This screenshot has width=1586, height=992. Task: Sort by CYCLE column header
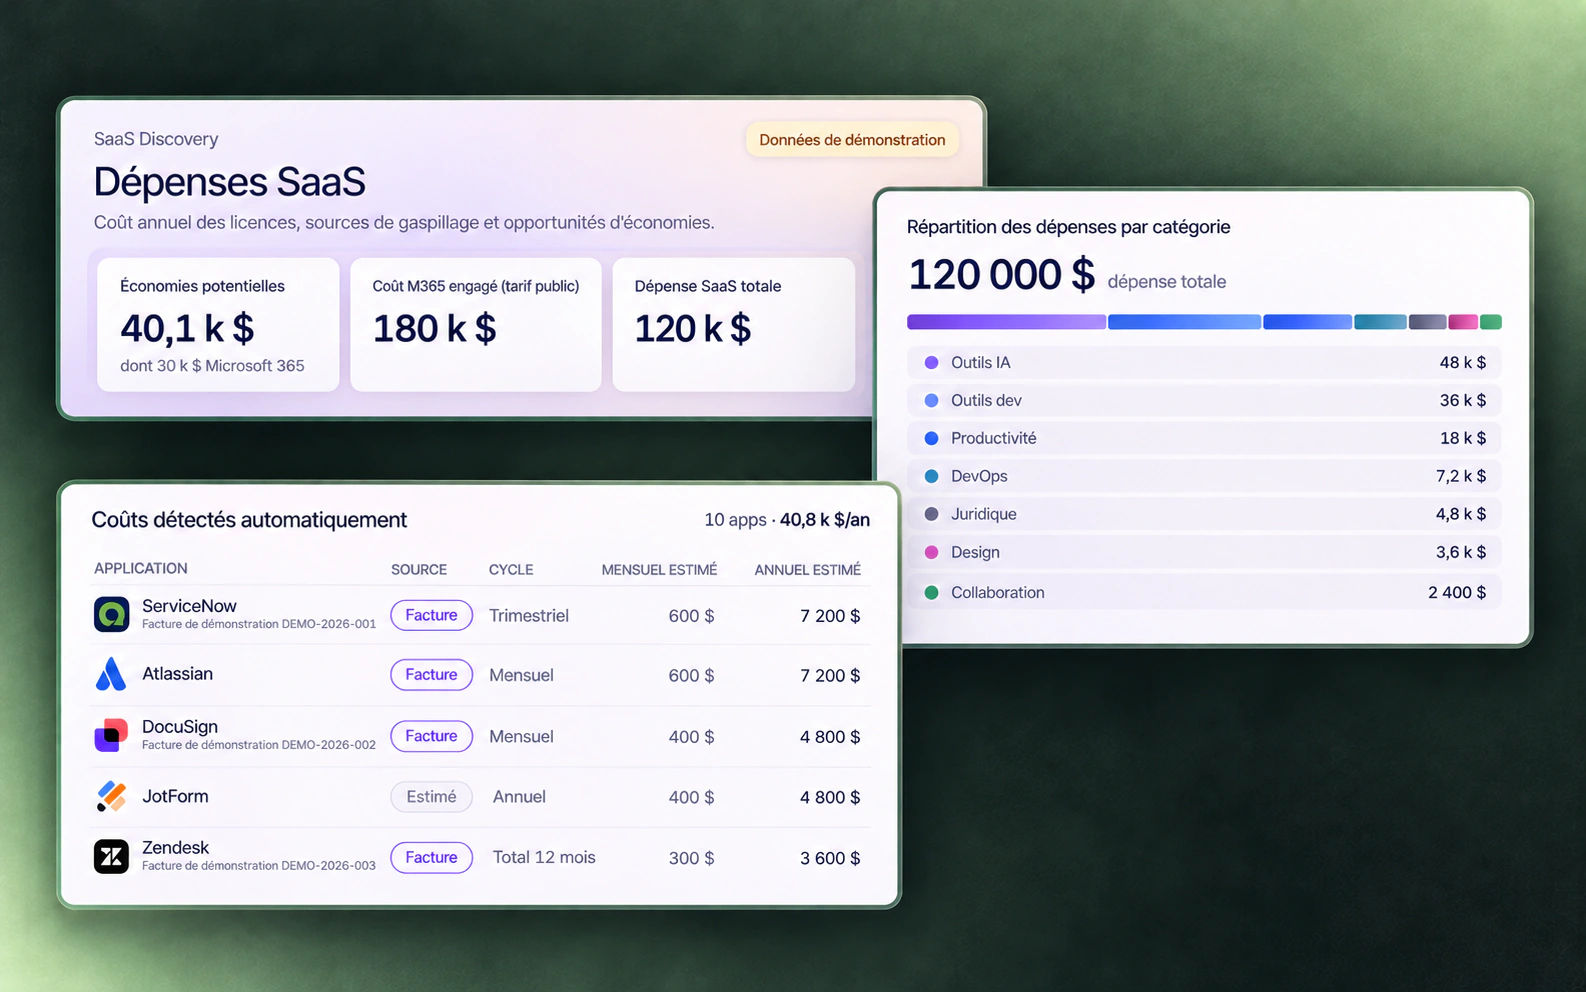point(511,569)
